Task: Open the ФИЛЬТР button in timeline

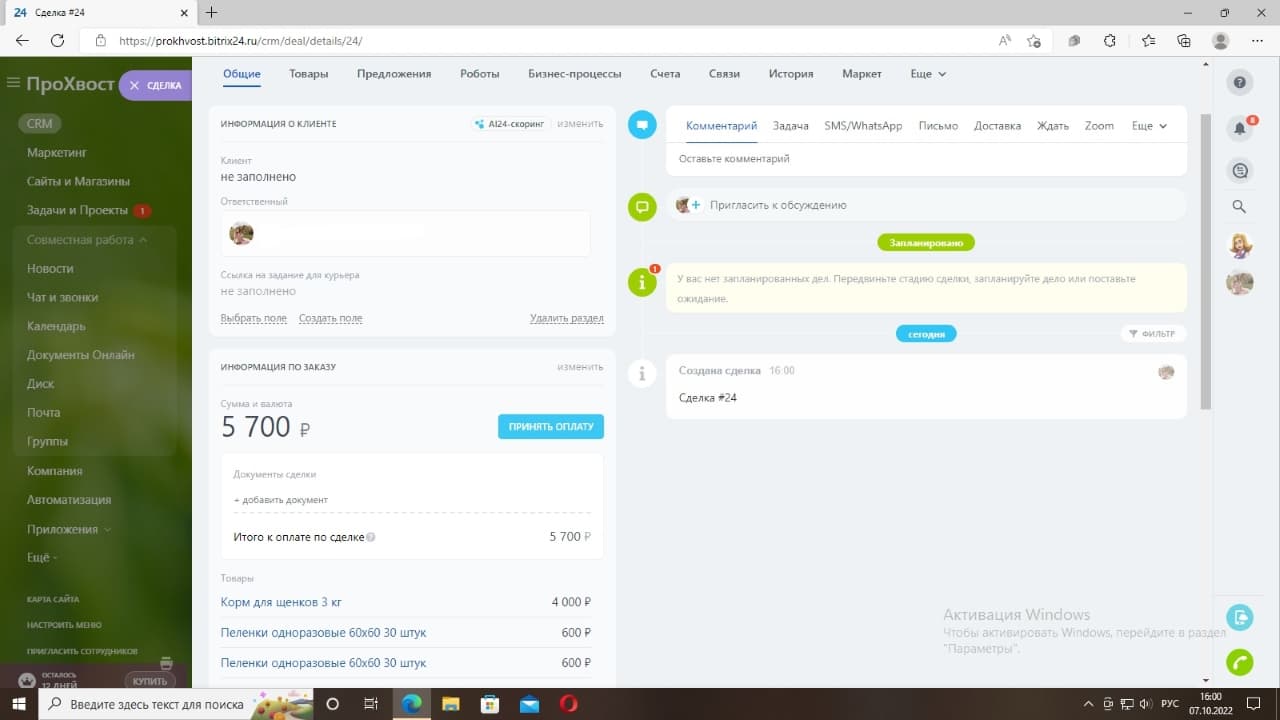Action: tap(1153, 334)
